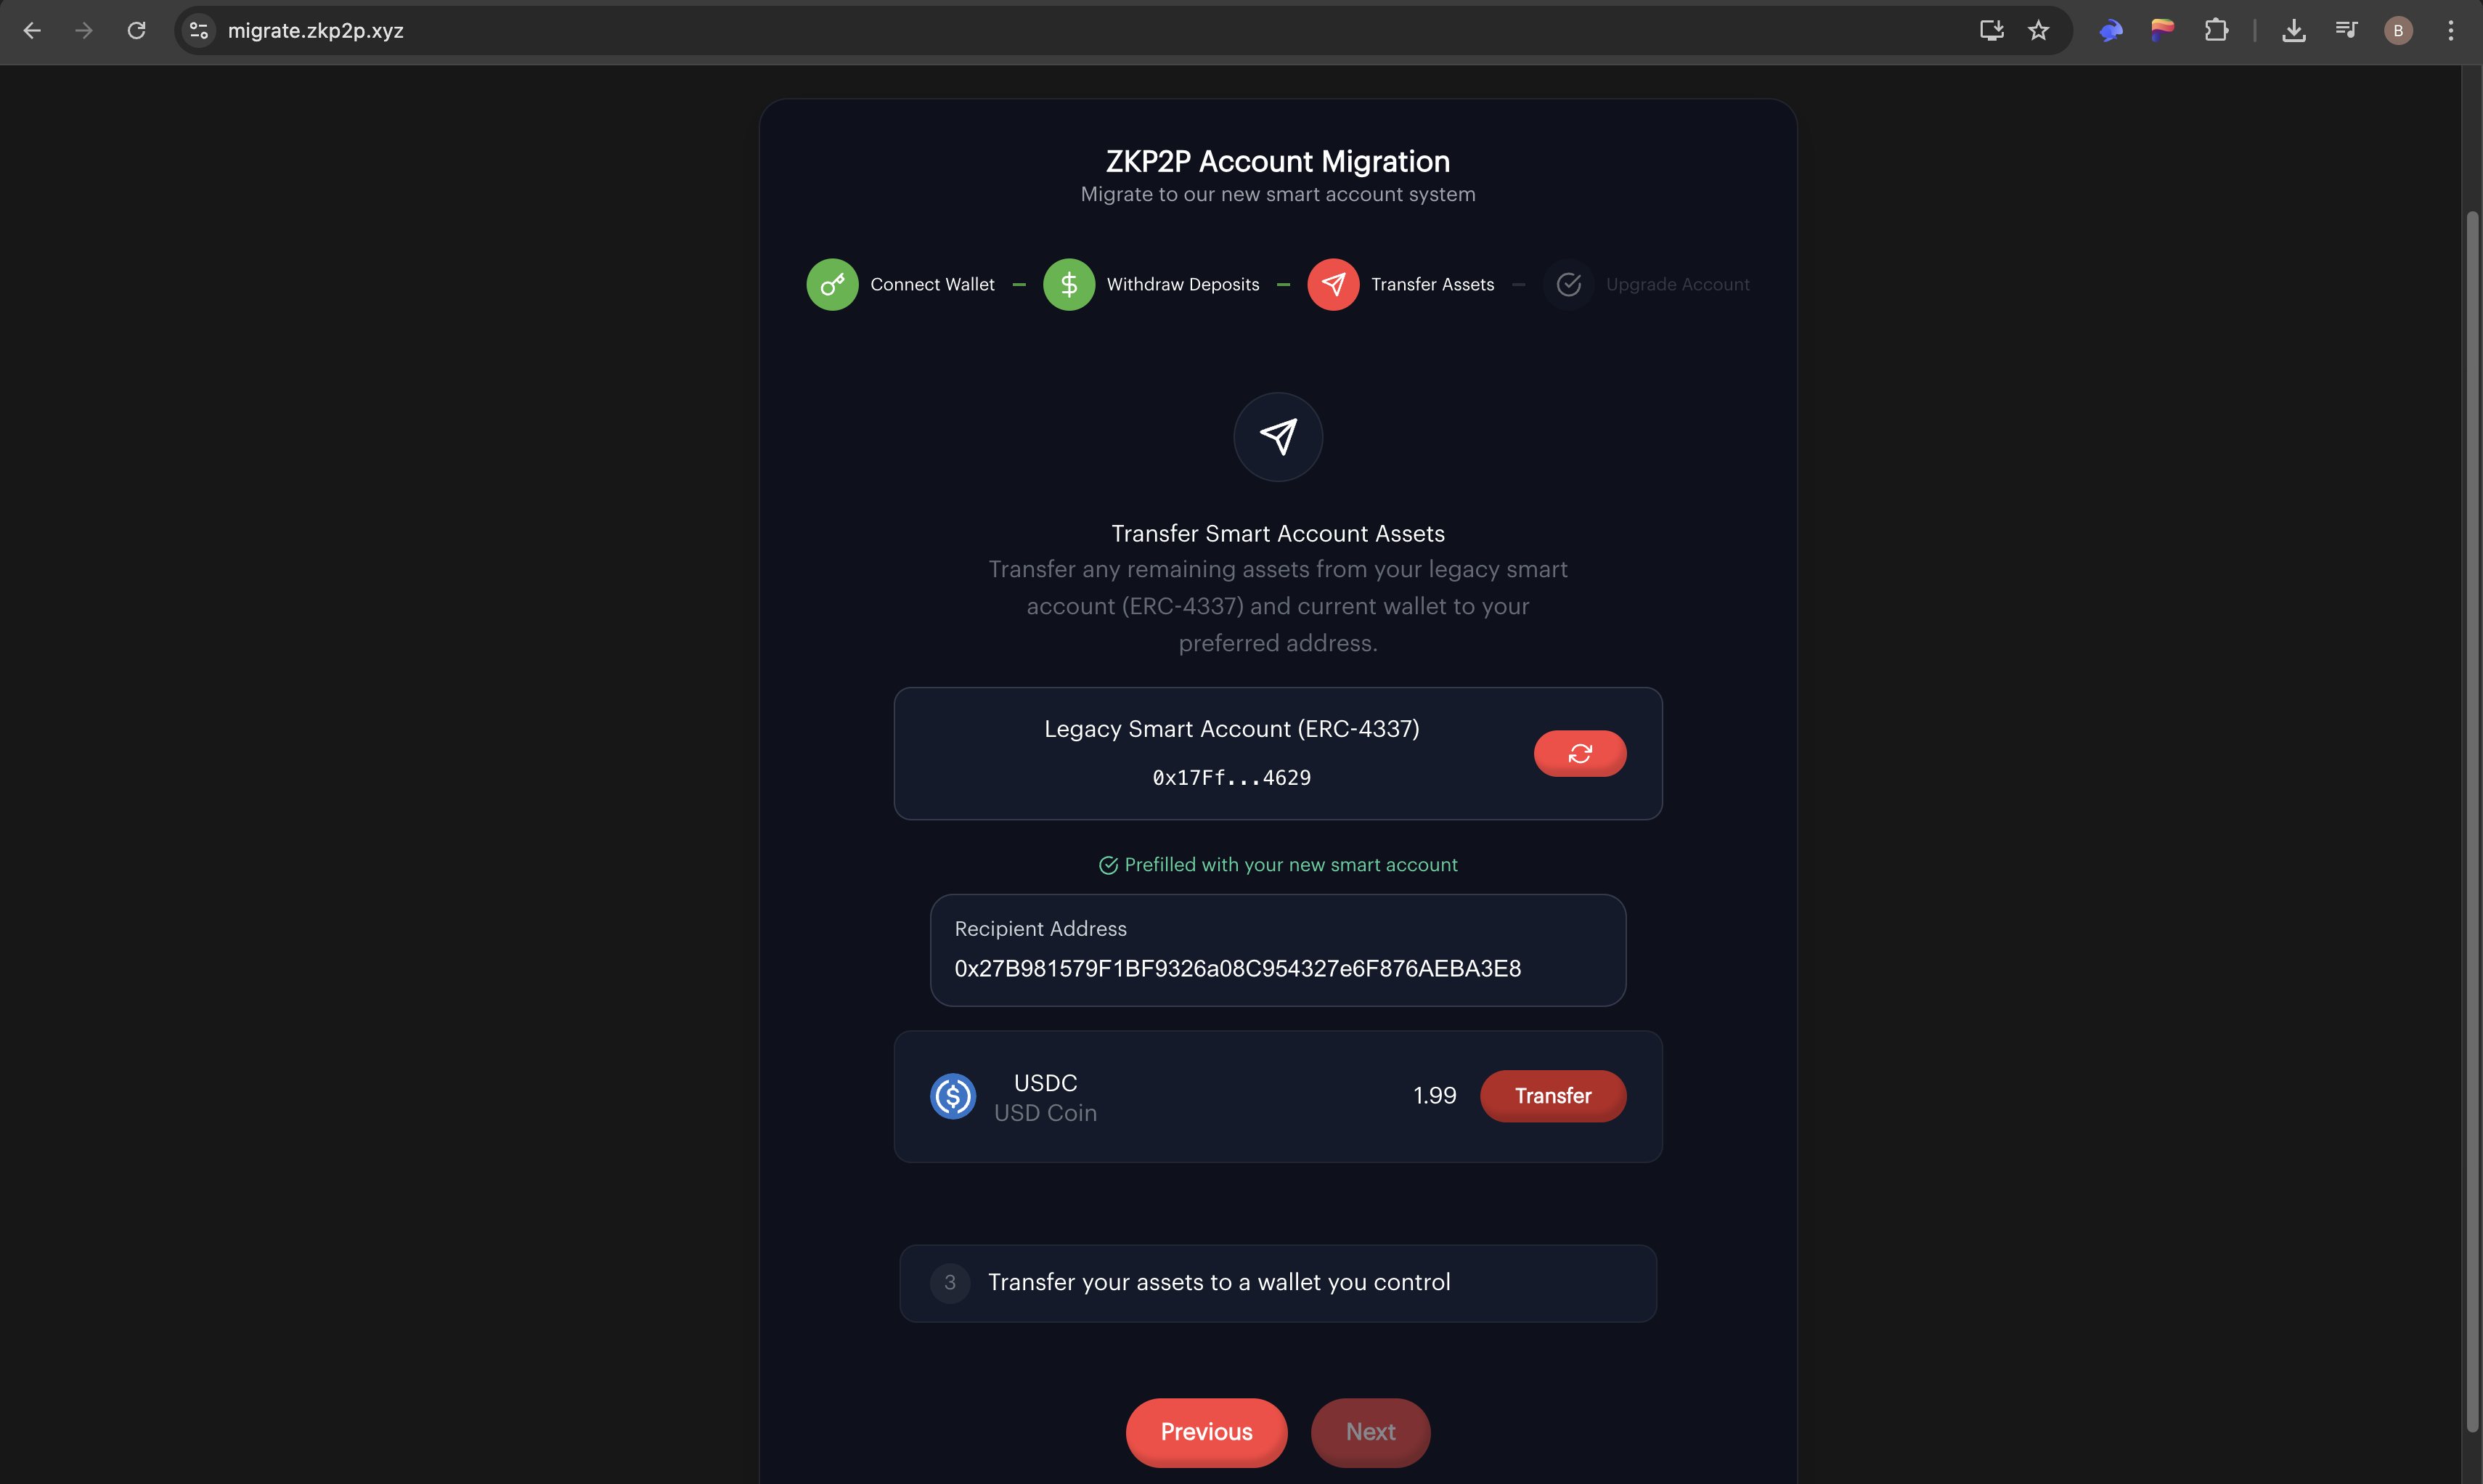Open the rainbow-striped extension icon
The image size is (2483, 1484).
pyautogui.click(x=2163, y=31)
